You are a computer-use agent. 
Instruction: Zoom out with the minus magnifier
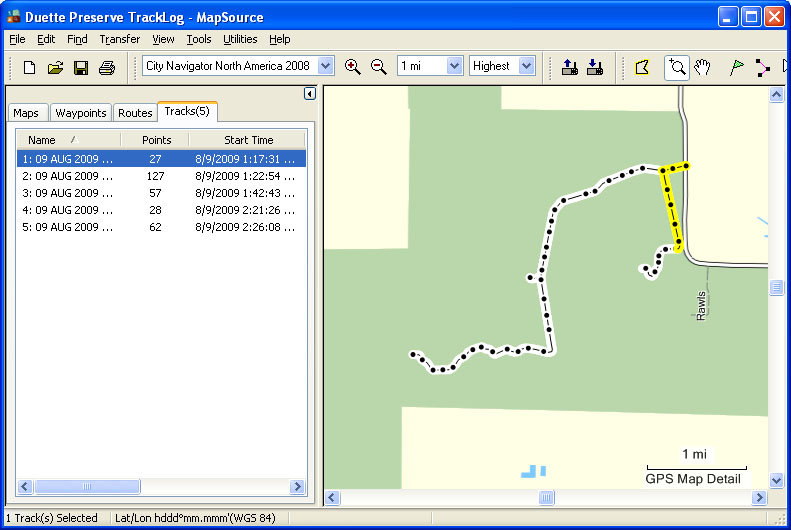(378, 67)
